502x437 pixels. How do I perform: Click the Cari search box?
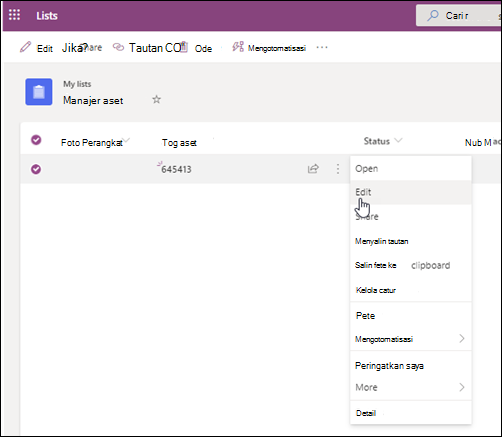click(459, 15)
